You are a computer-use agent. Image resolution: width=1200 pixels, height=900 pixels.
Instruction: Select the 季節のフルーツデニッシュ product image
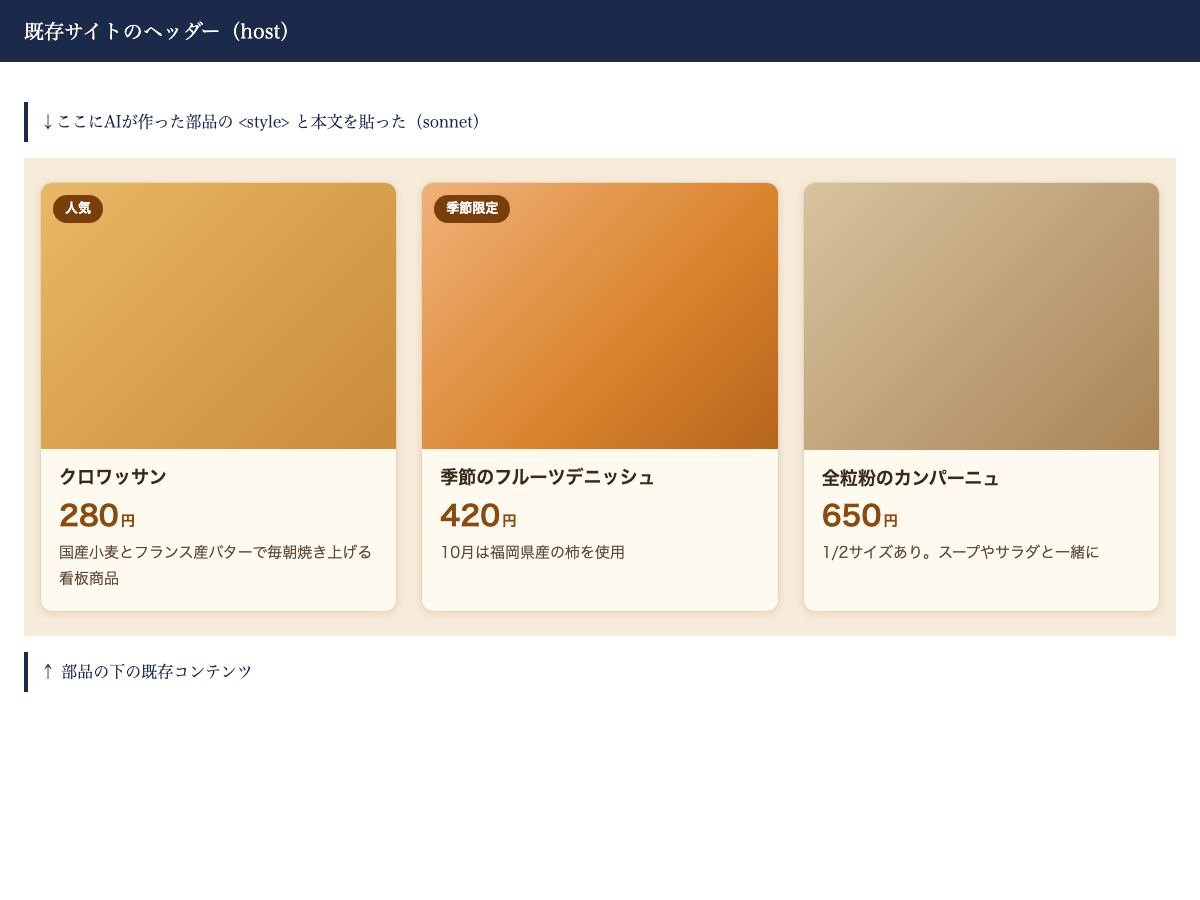tap(600, 316)
